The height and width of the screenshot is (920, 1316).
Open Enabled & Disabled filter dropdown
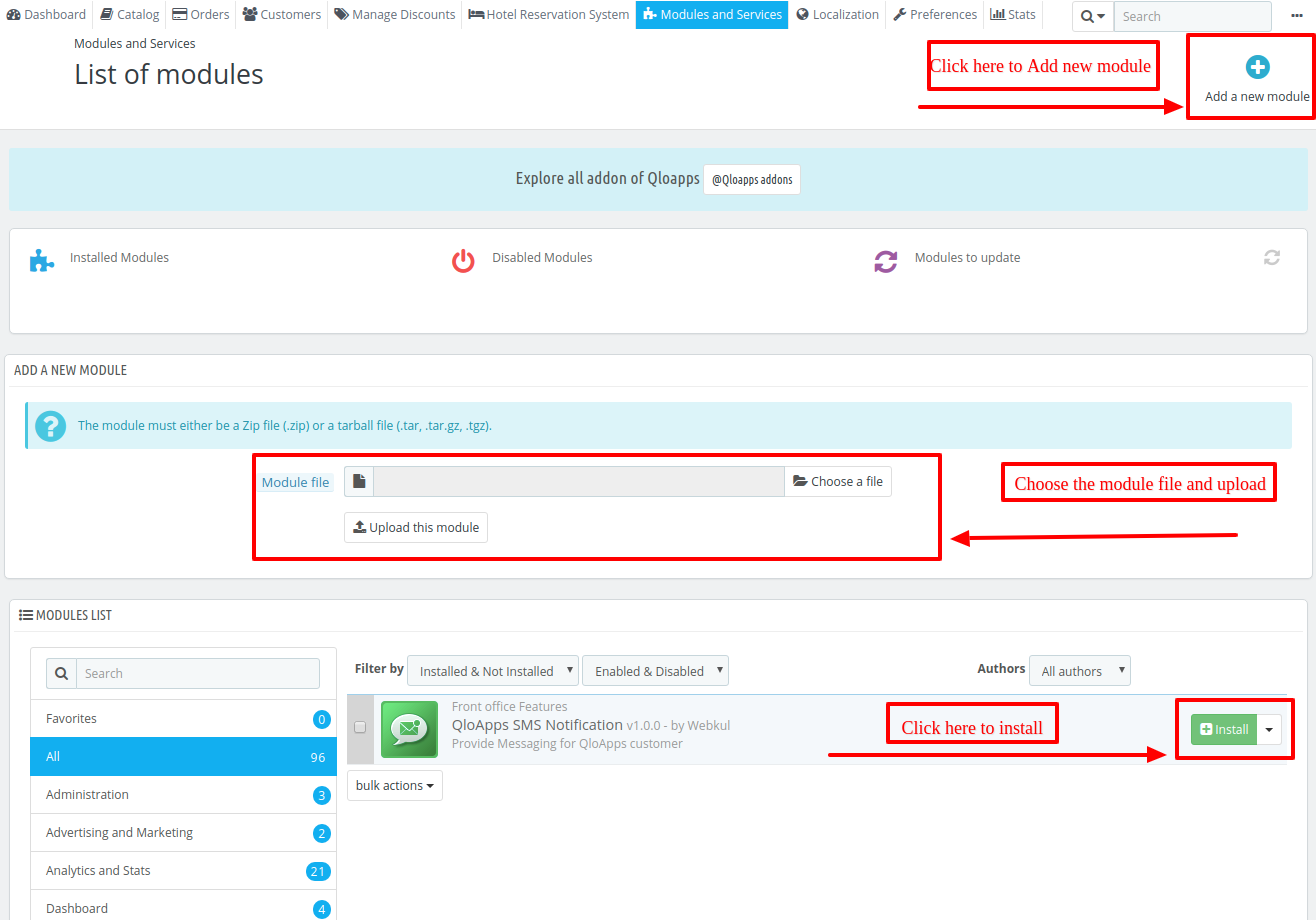coord(655,670)
